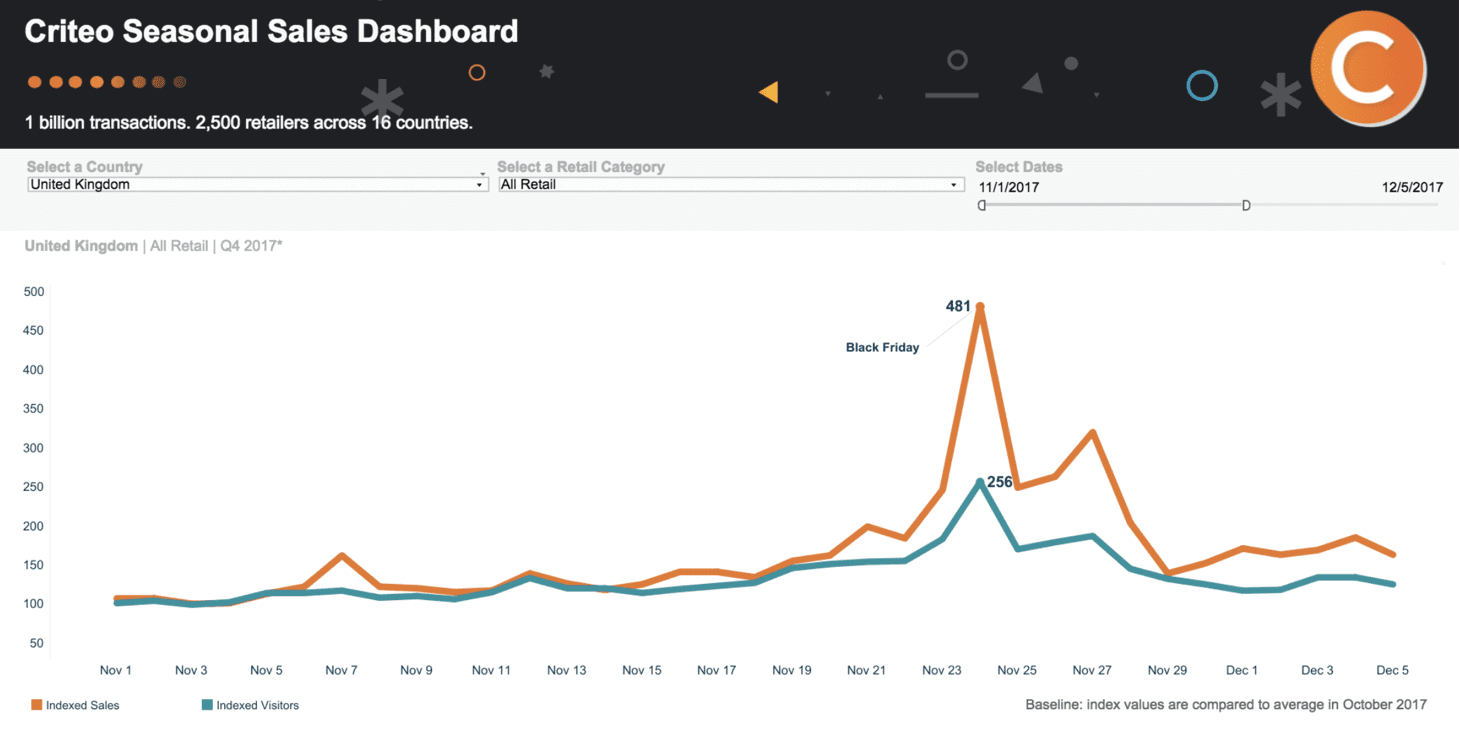Click the 500 y-axis value
Screen dimensions: 1460x742
tap(34, 292)
